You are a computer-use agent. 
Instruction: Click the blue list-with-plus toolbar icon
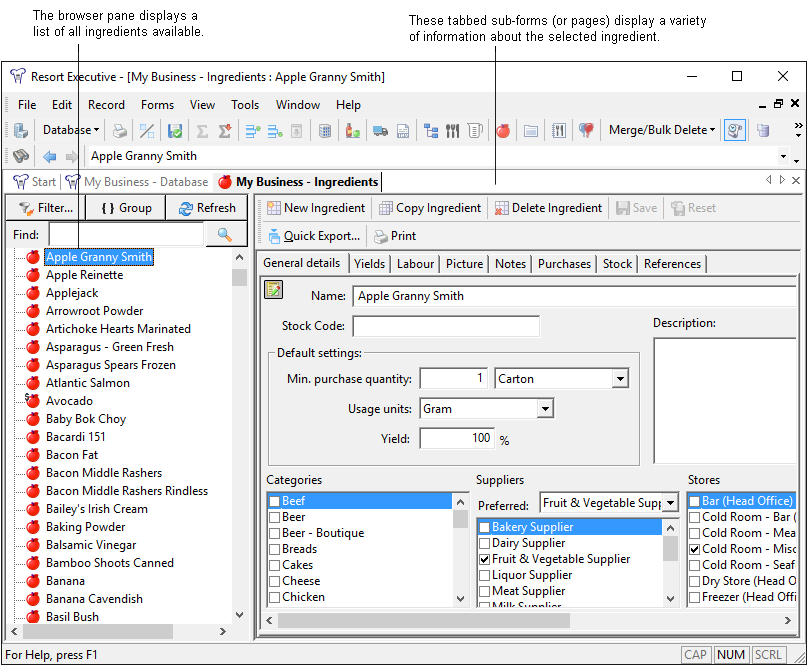(252, 130)
